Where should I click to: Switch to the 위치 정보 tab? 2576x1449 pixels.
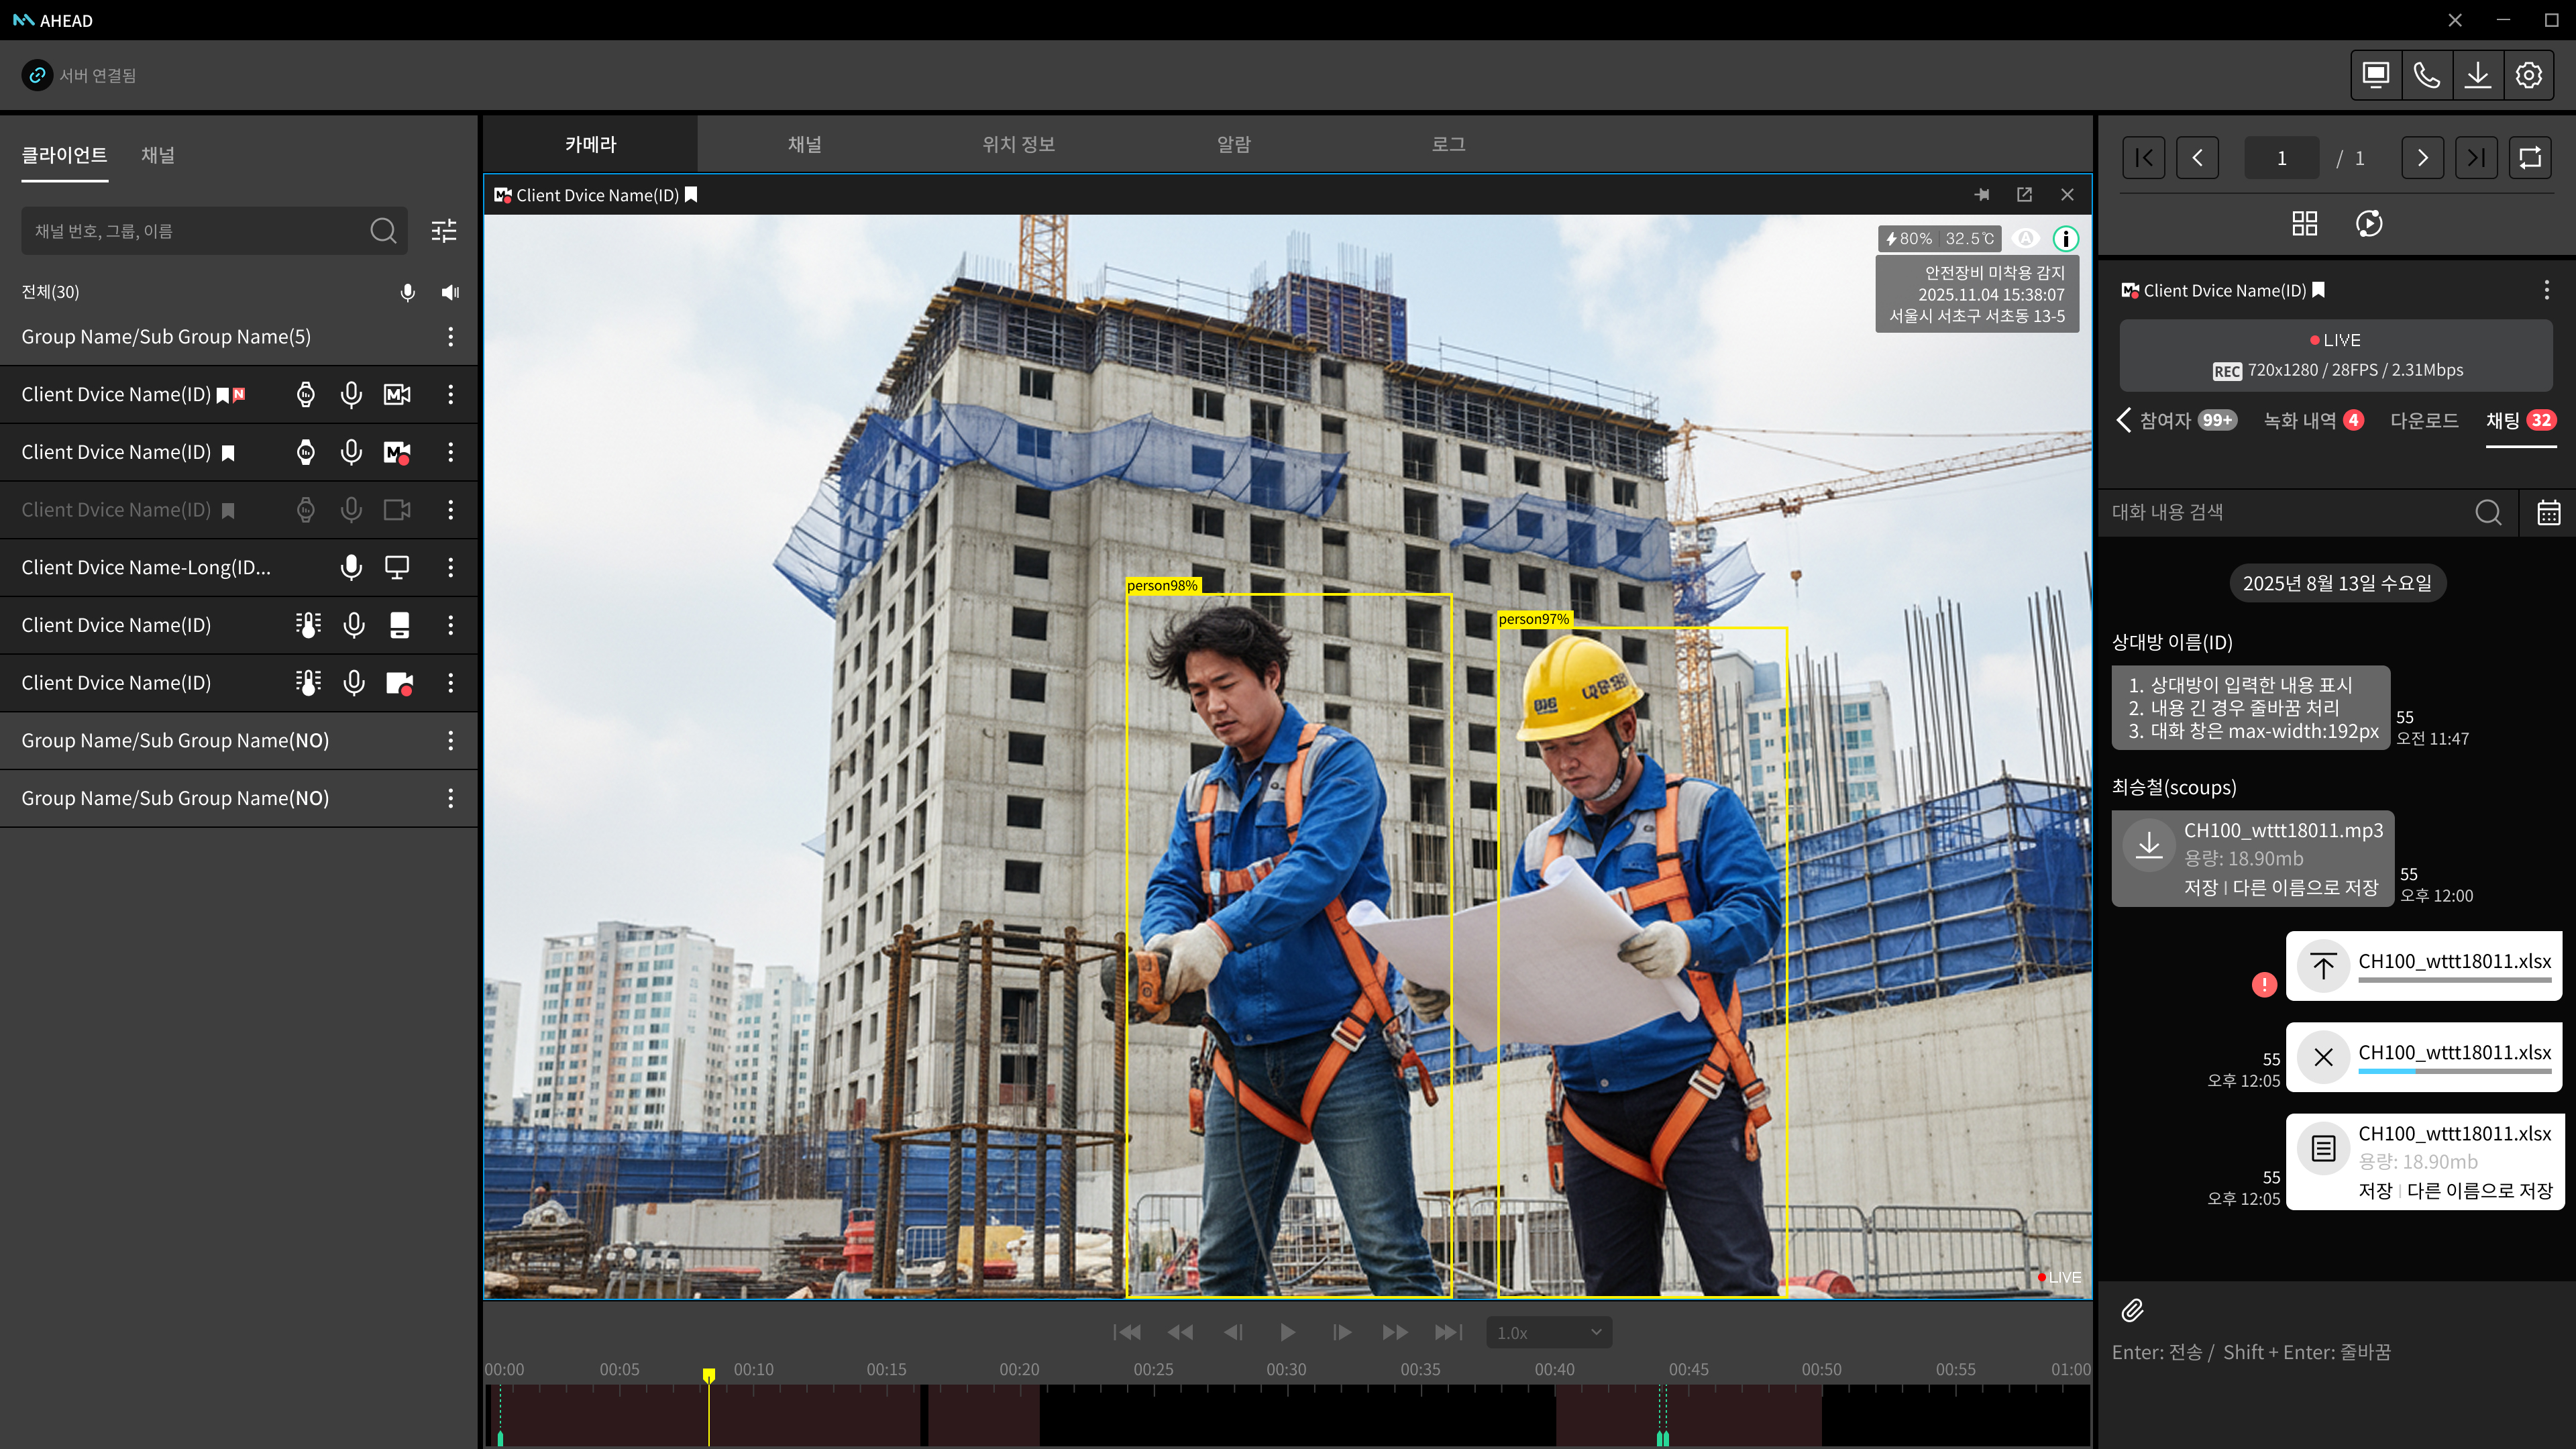(1018, 144)
